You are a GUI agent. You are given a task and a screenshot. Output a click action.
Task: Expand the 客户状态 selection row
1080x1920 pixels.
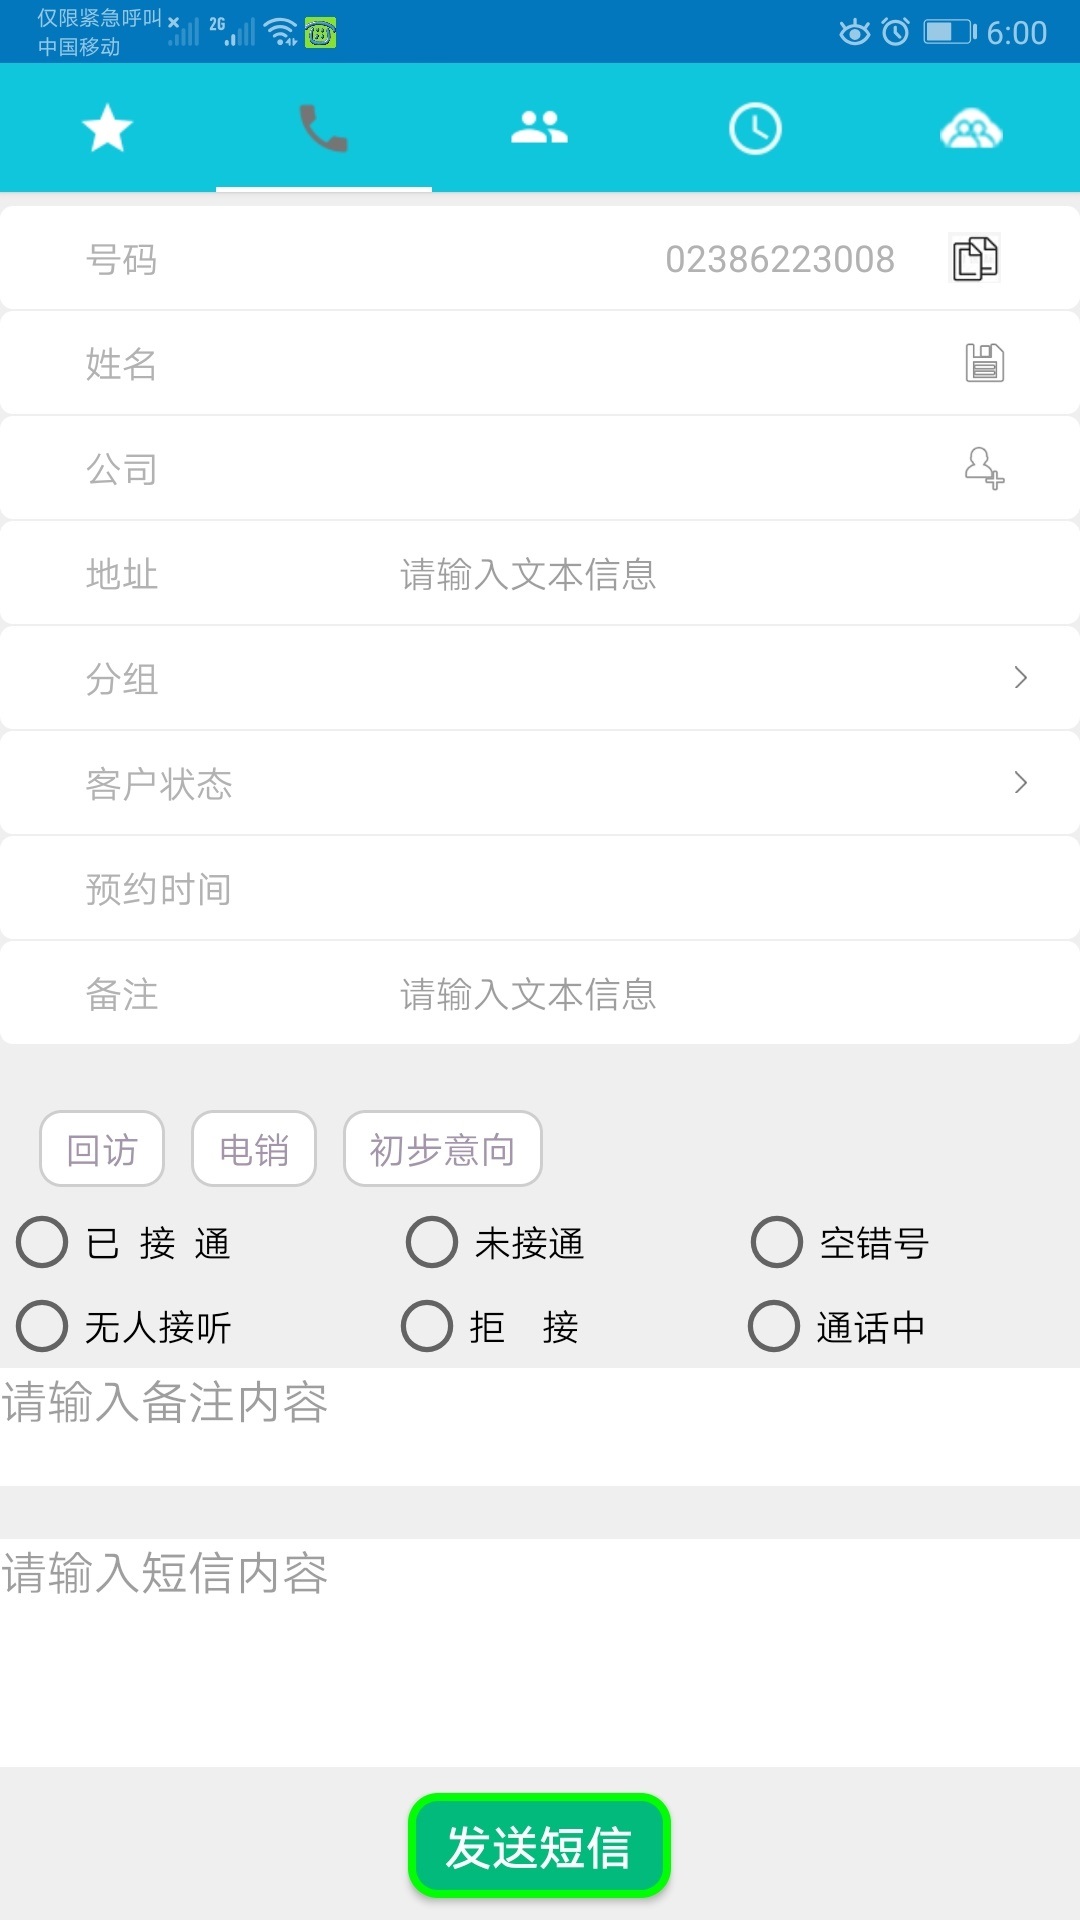(540, 784)
